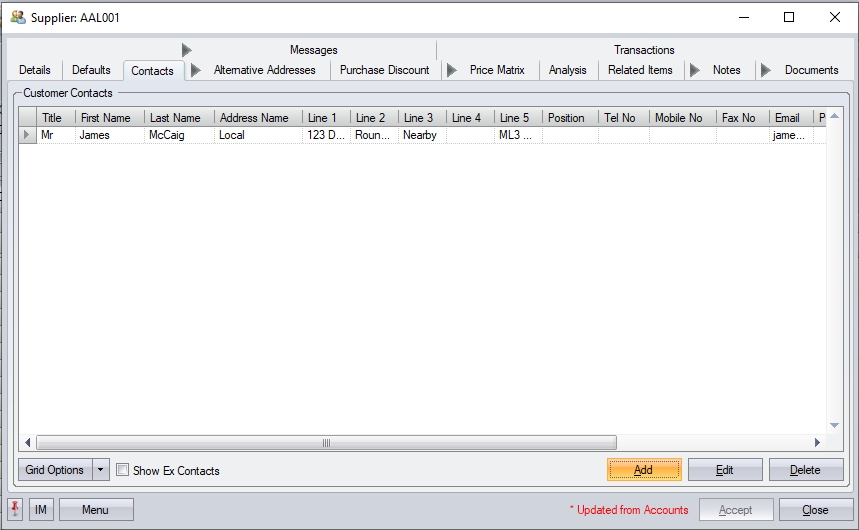Click the Line 1 column header
The width and height of the screenshot is (859, 530).
326,117
